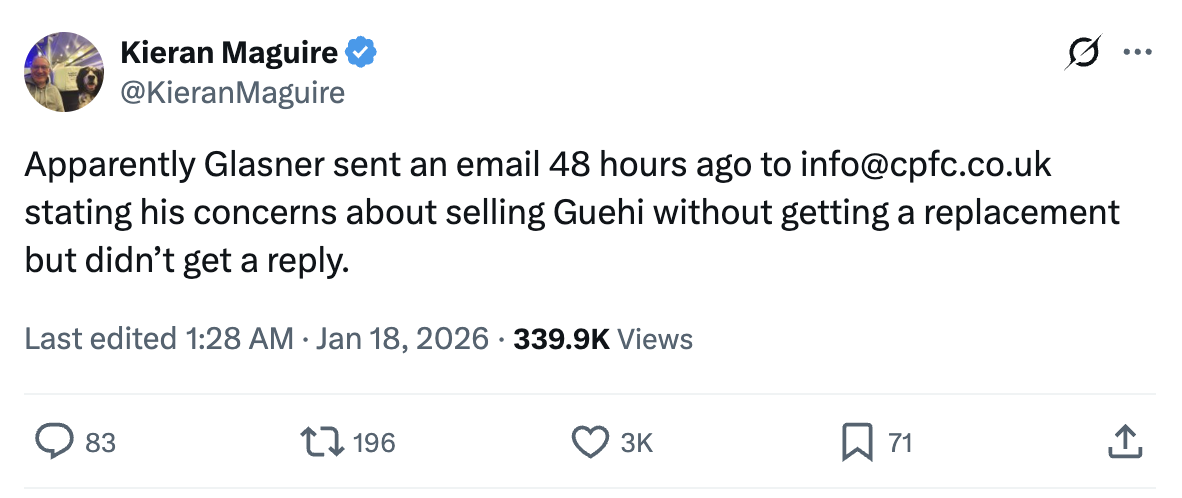
Task: Bookmark the tweet with the bookmark icon
Action: (x=856, y=441)
